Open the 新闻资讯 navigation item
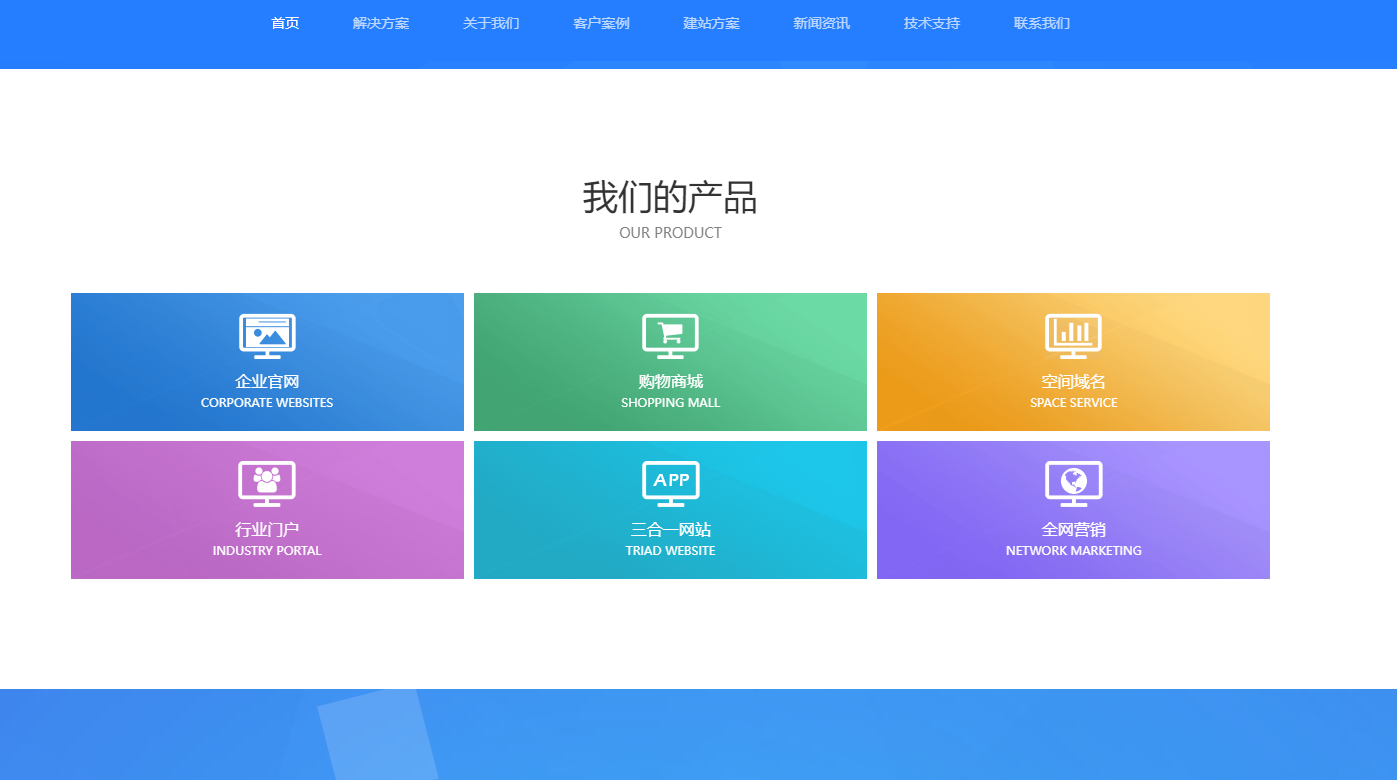Image resolution: width=1397 pixels, height=780 pixels. (x=821, y=23)
